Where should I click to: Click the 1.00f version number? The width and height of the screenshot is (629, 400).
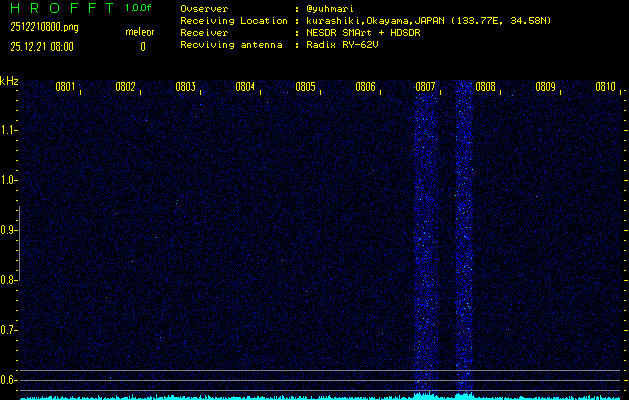tap(139, 8)
